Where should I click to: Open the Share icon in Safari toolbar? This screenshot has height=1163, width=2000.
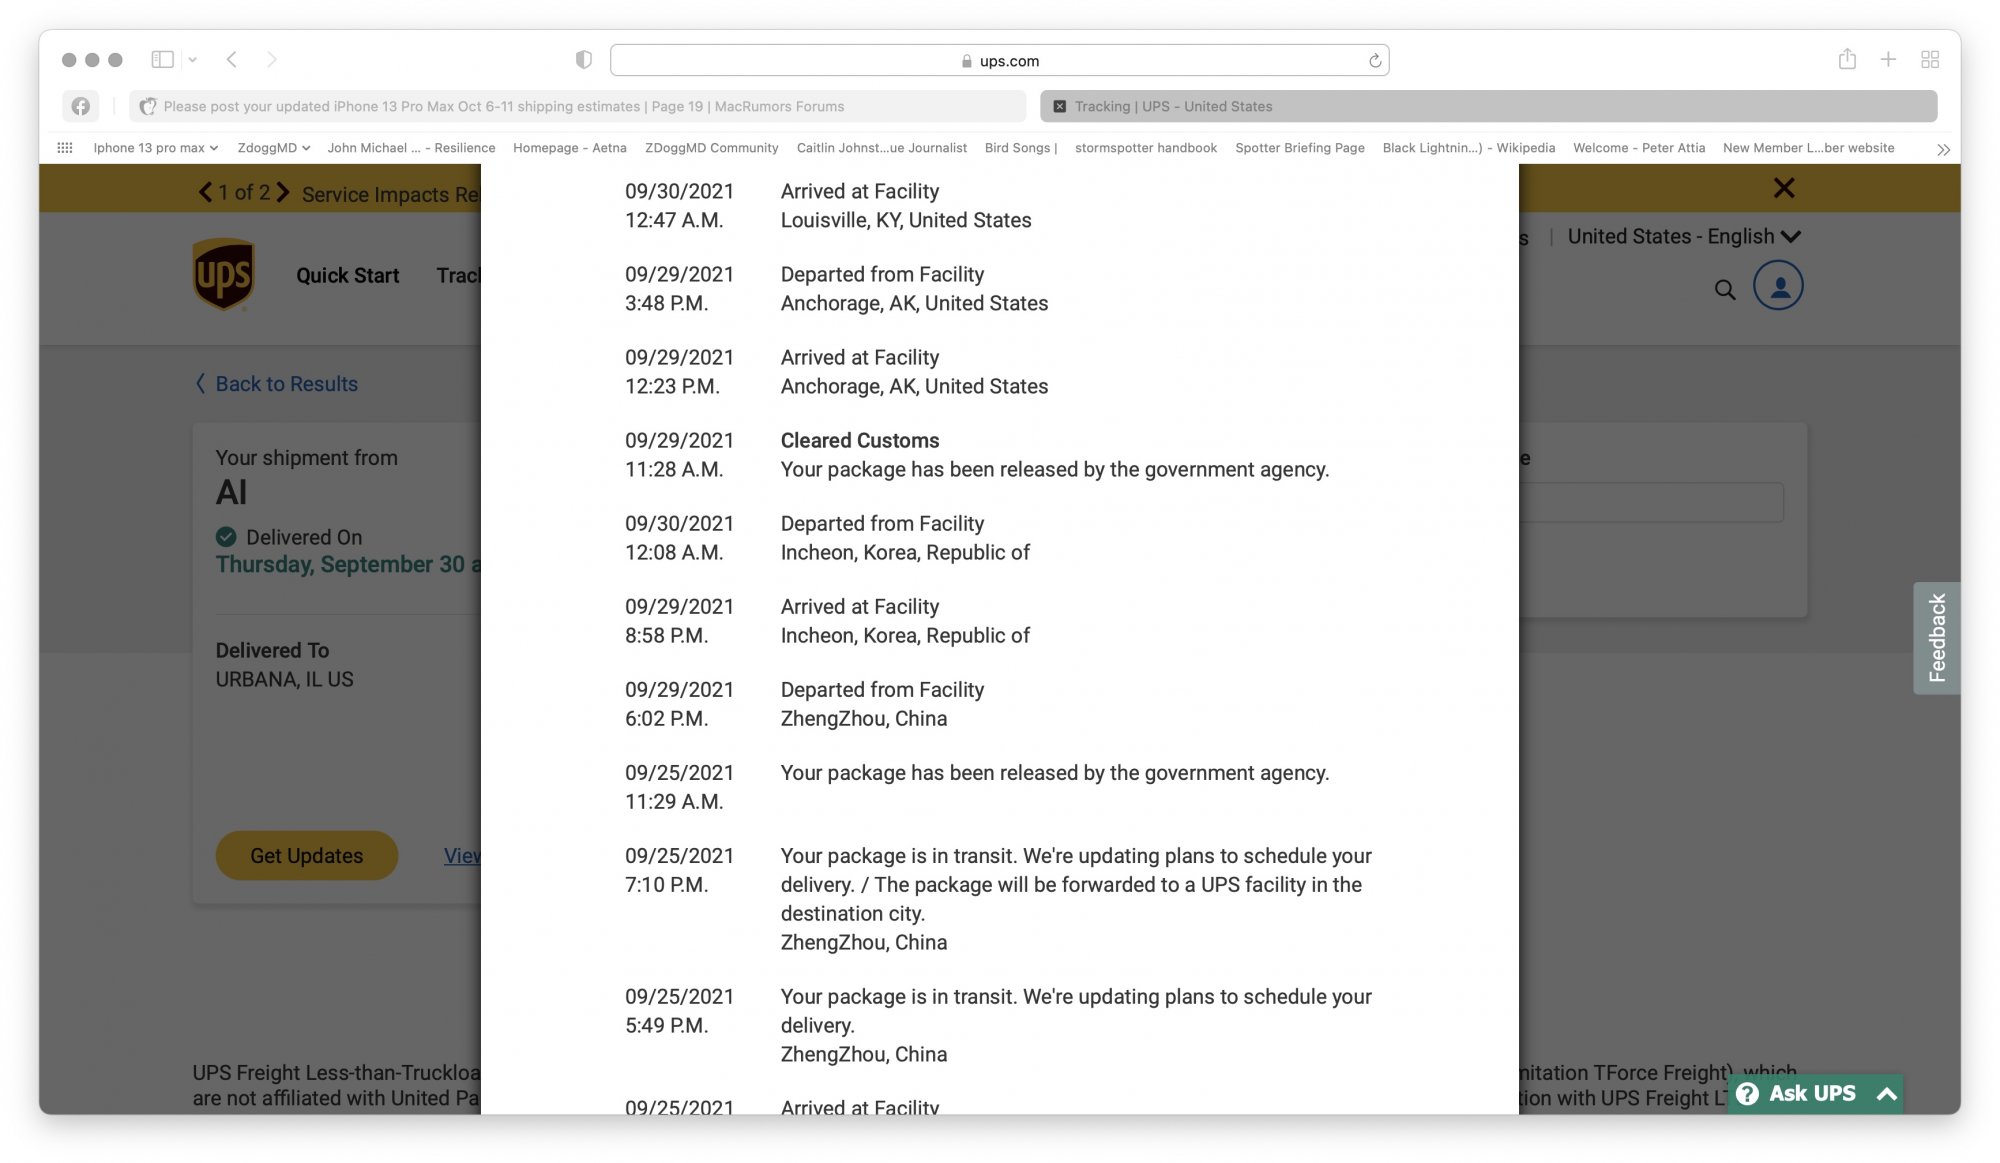point(1847,59)
